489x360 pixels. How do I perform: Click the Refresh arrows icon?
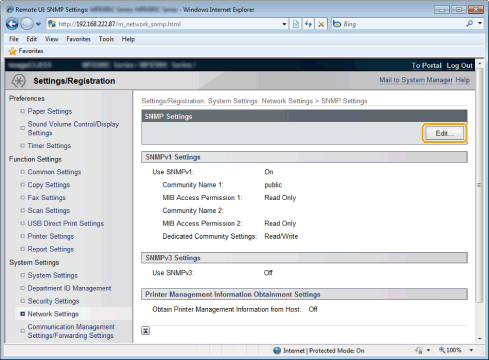click(x=308, y=24)
